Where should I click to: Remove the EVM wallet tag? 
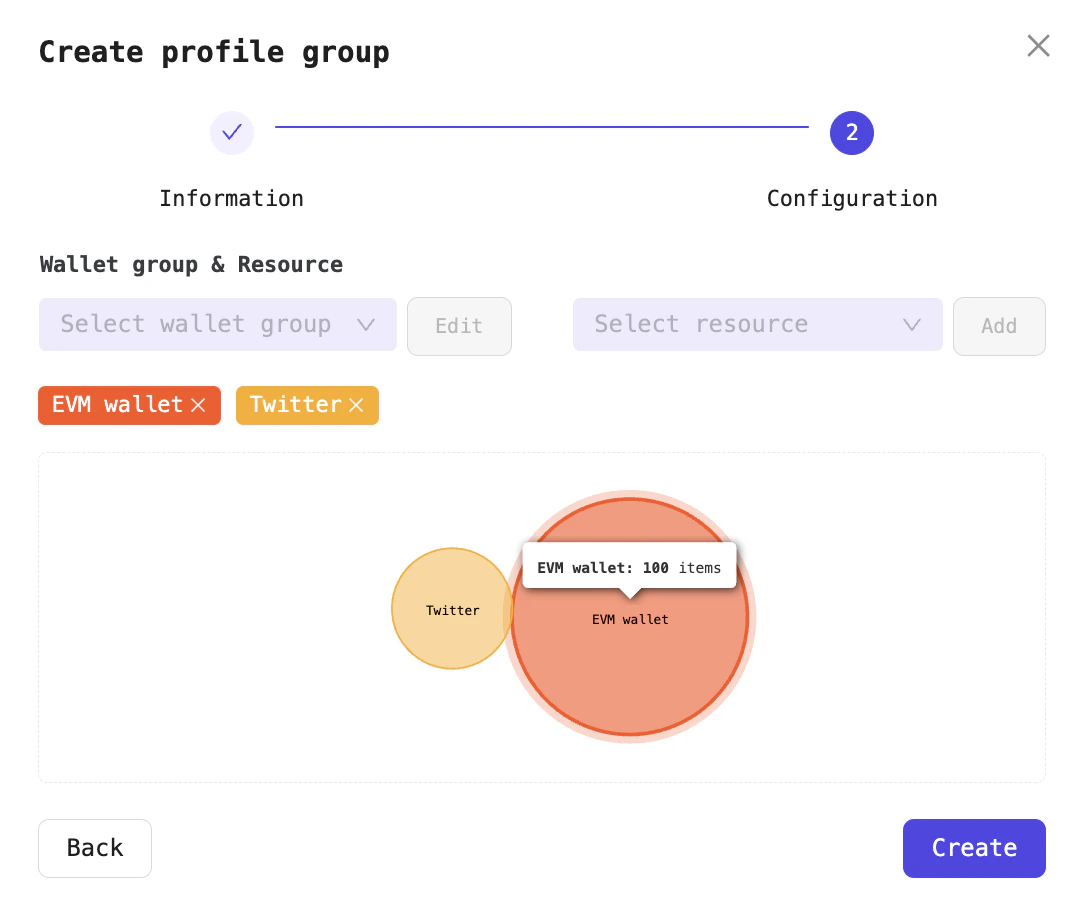coord(199,405)
